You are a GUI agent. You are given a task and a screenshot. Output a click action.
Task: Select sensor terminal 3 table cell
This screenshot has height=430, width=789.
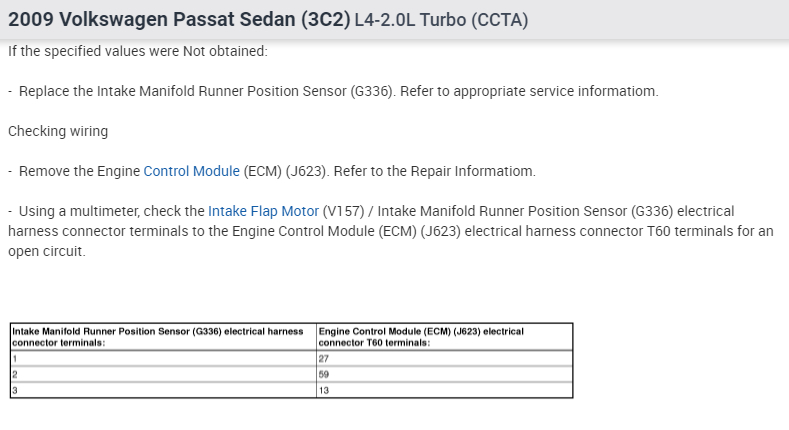pos(161,390)
